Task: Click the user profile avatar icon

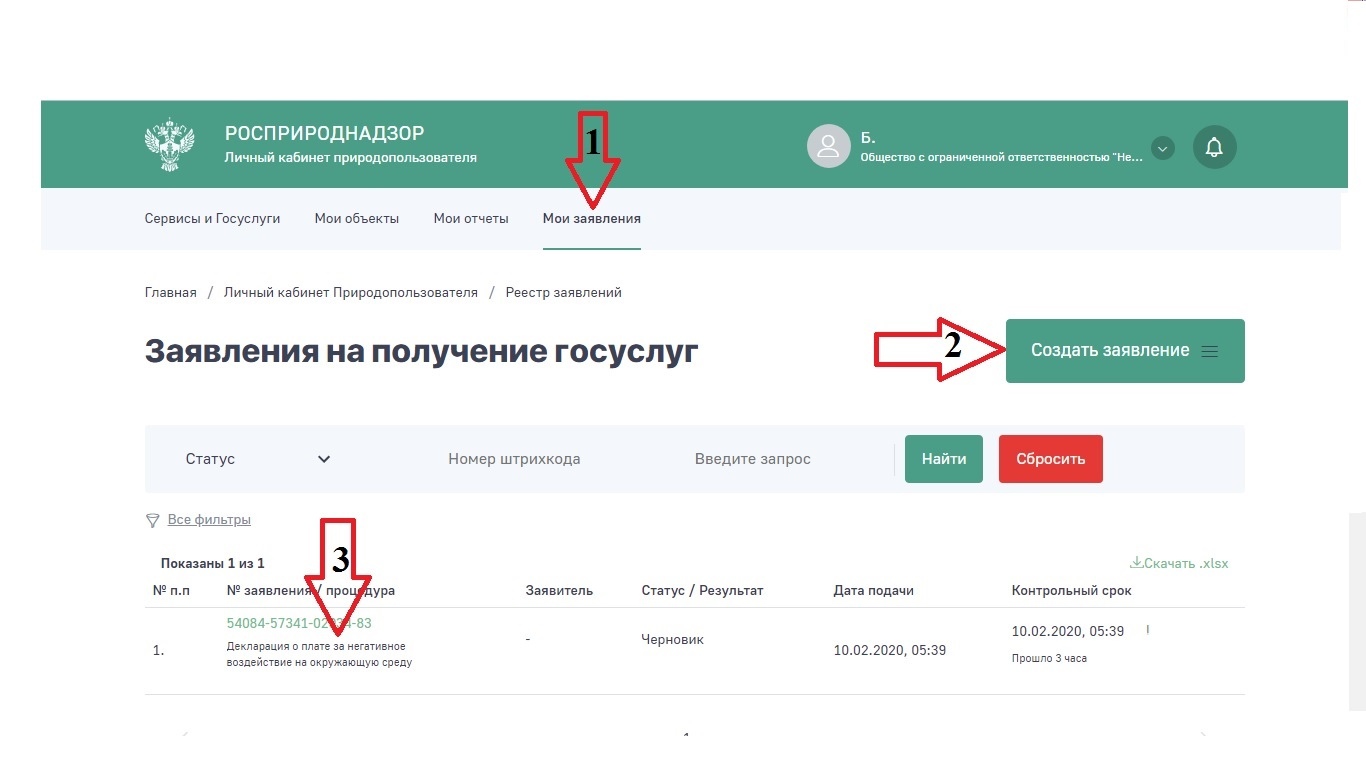Action: [x=828, y=146]
